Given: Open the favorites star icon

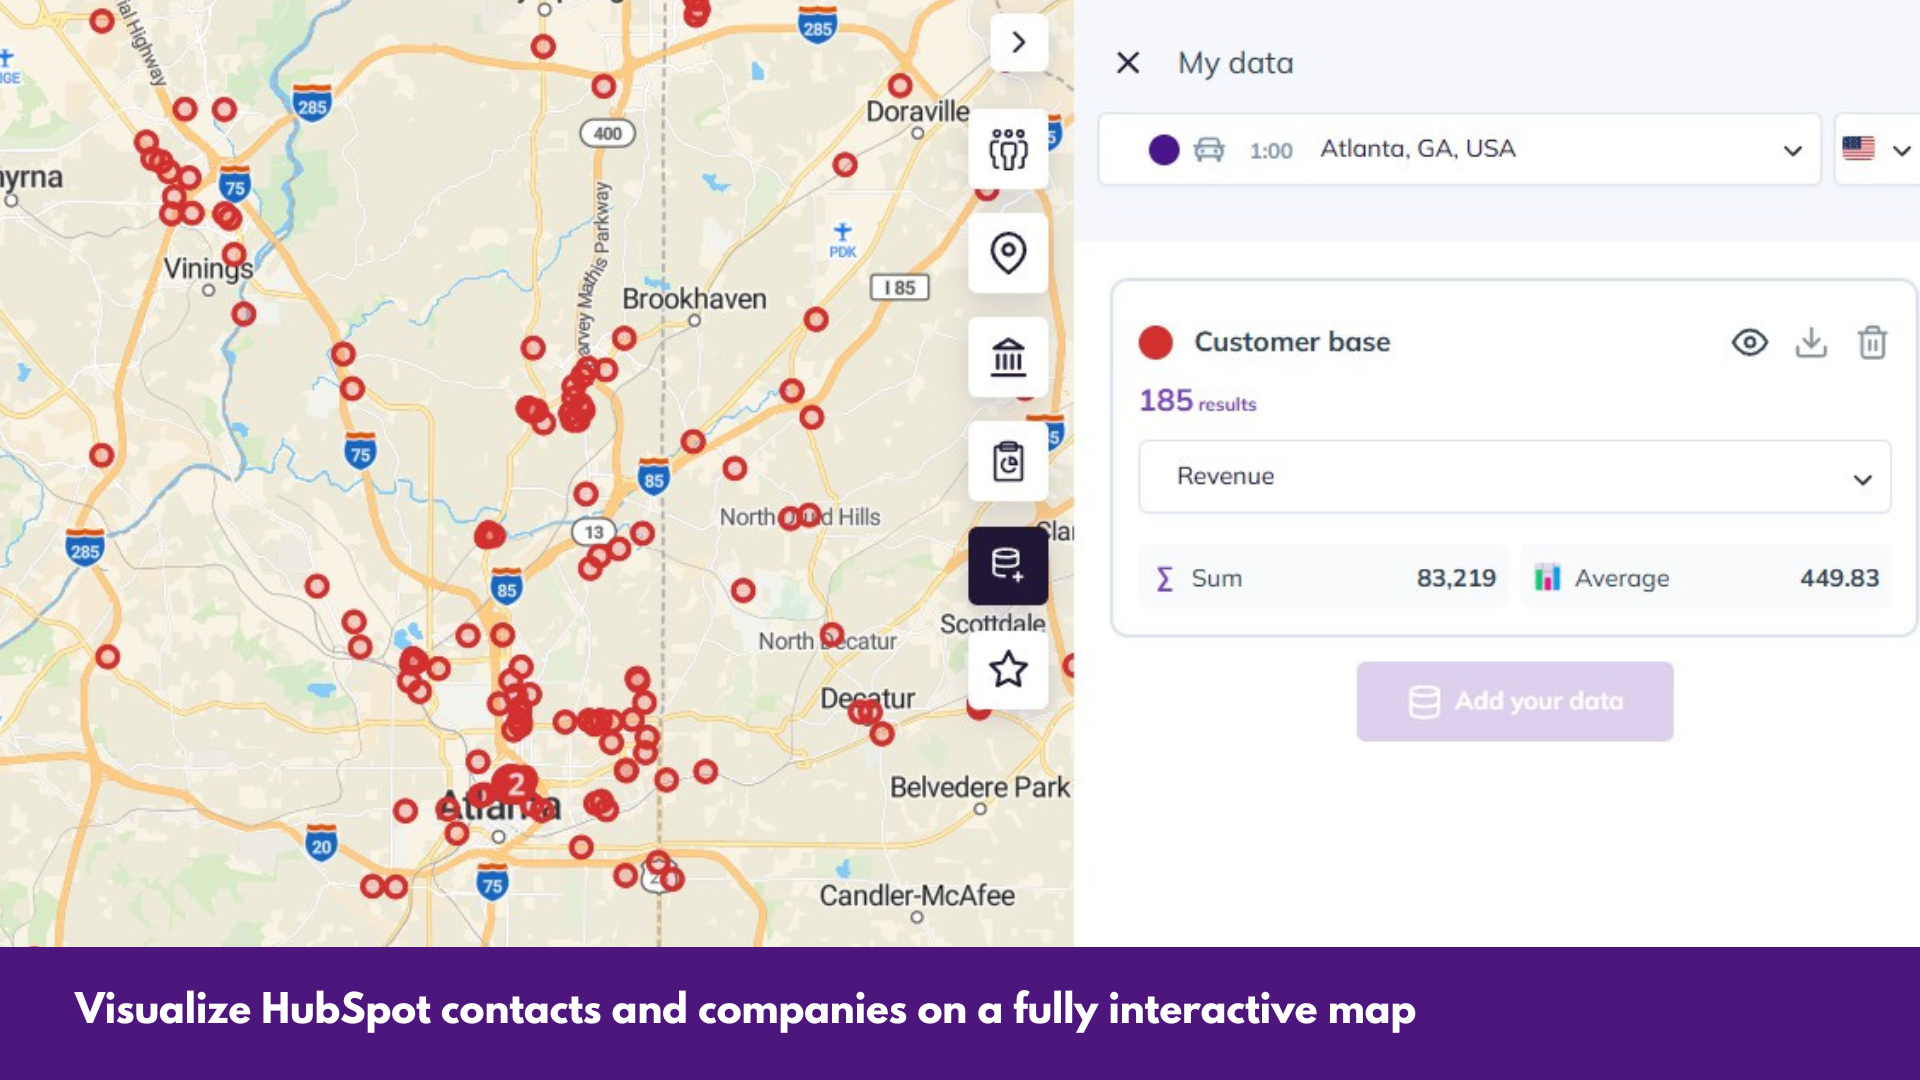Looking at the screenshot, I should pyautogui.click(x=1008, y=669).
